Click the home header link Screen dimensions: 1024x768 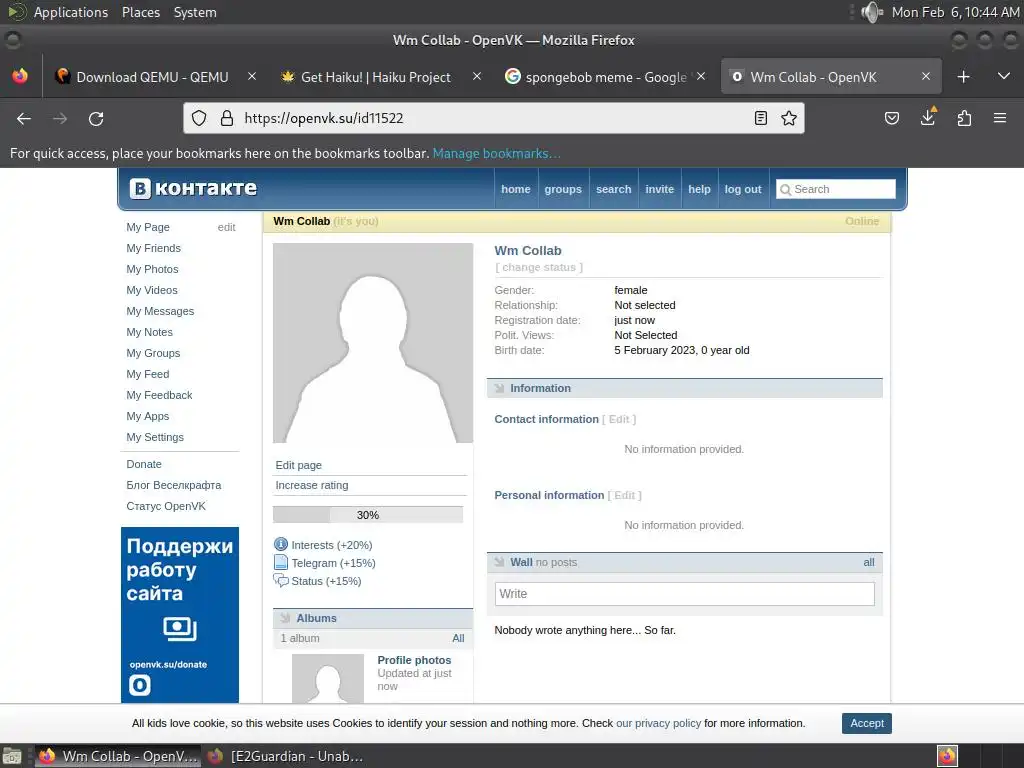[516, 189]
